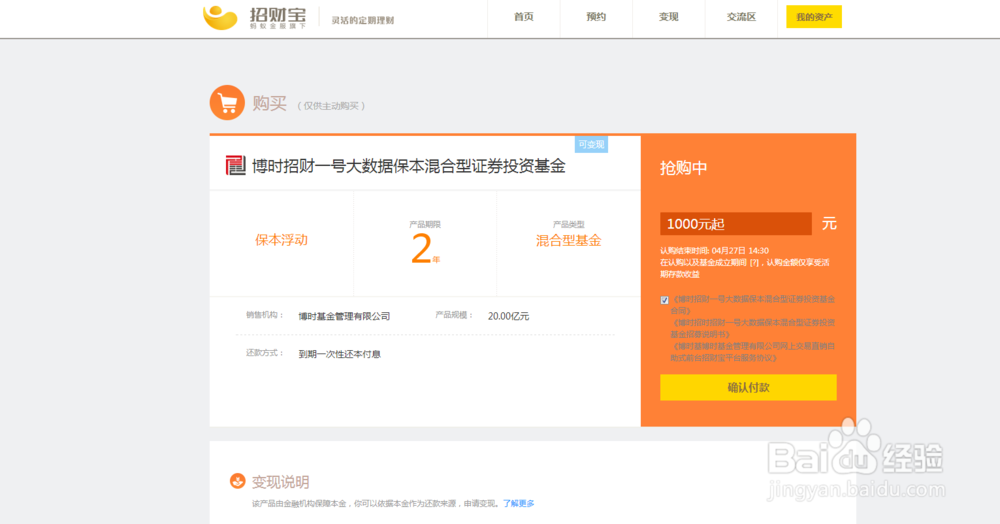Click the fund title 博时招财一号大数据保本混合型证券投资基金
This screenshot has height=524, width=1000.
pos(409,166)
